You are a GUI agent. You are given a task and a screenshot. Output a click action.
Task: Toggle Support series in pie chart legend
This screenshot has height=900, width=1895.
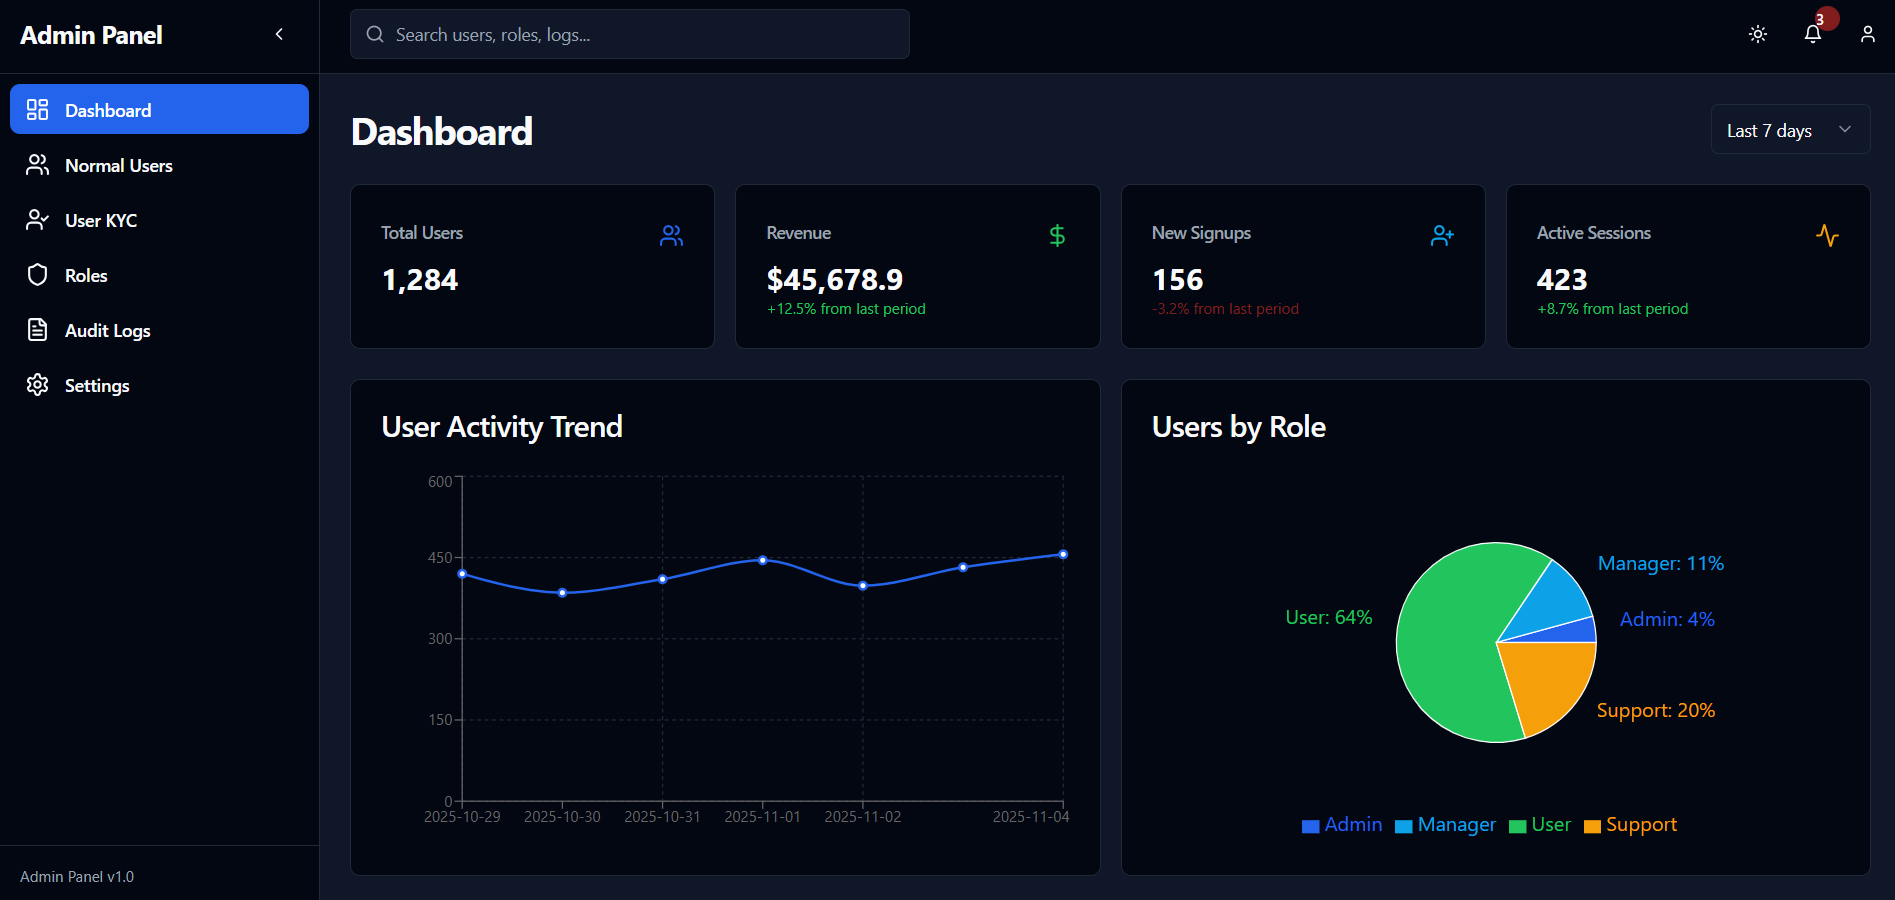tap(1630, 825)
